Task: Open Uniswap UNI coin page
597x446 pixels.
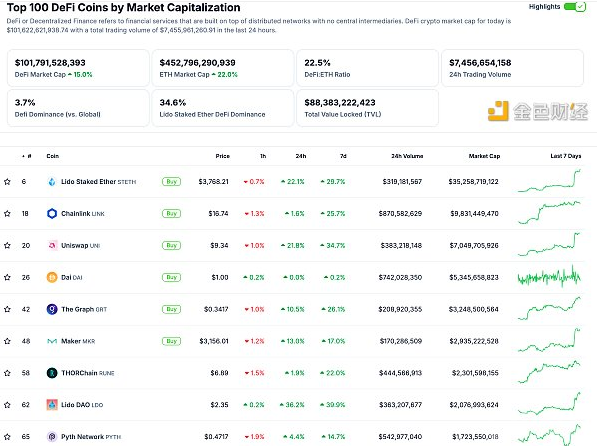Action: pyautogui.click(x=80, y=246)
